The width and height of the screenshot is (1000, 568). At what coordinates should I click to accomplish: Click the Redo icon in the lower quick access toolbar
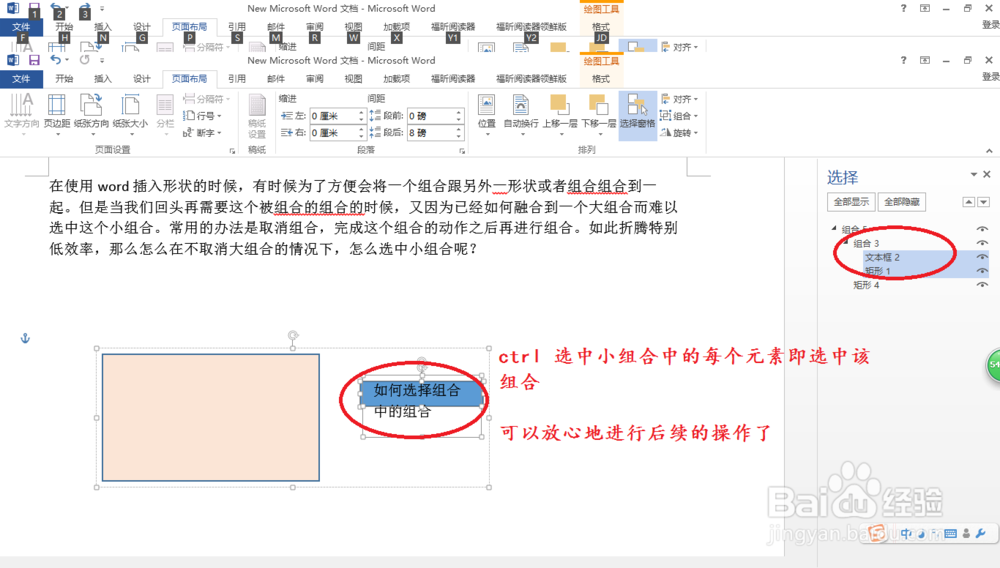[84, 60]
